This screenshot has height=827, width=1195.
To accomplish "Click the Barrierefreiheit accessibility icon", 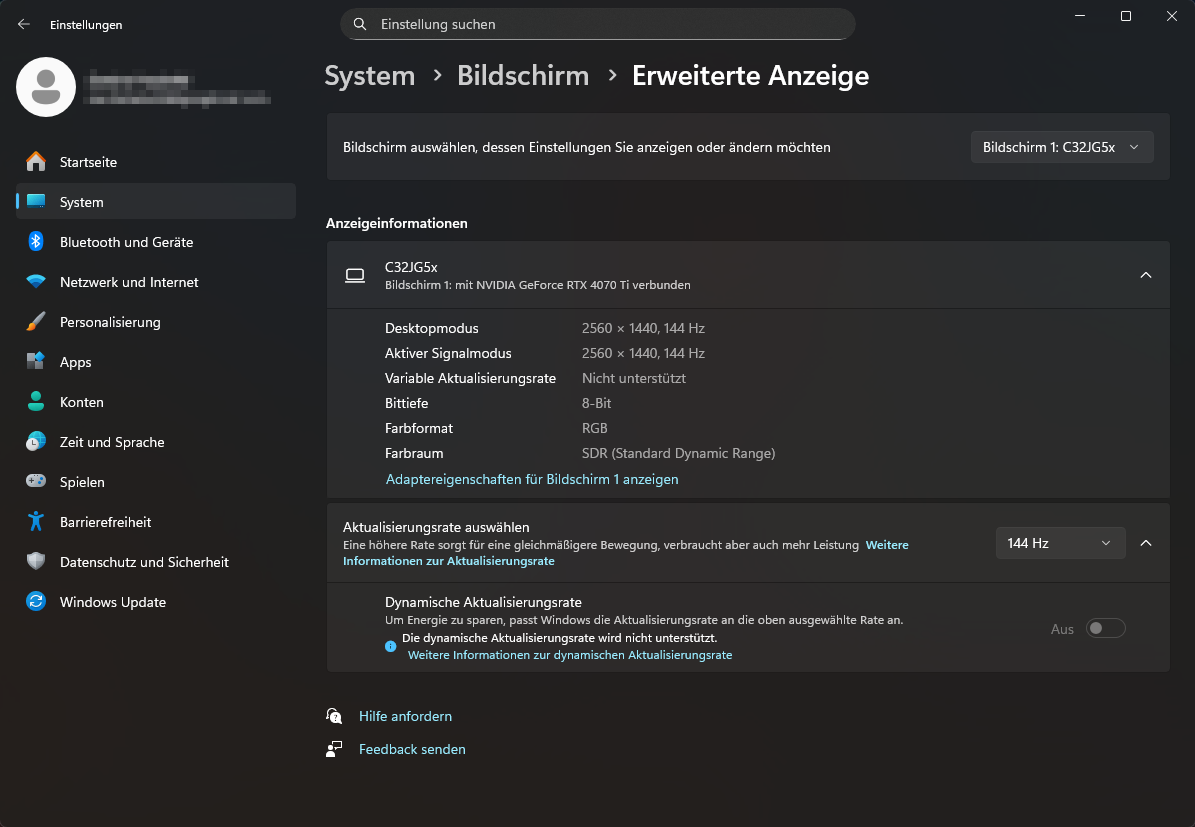I will (x=36, y=522).
